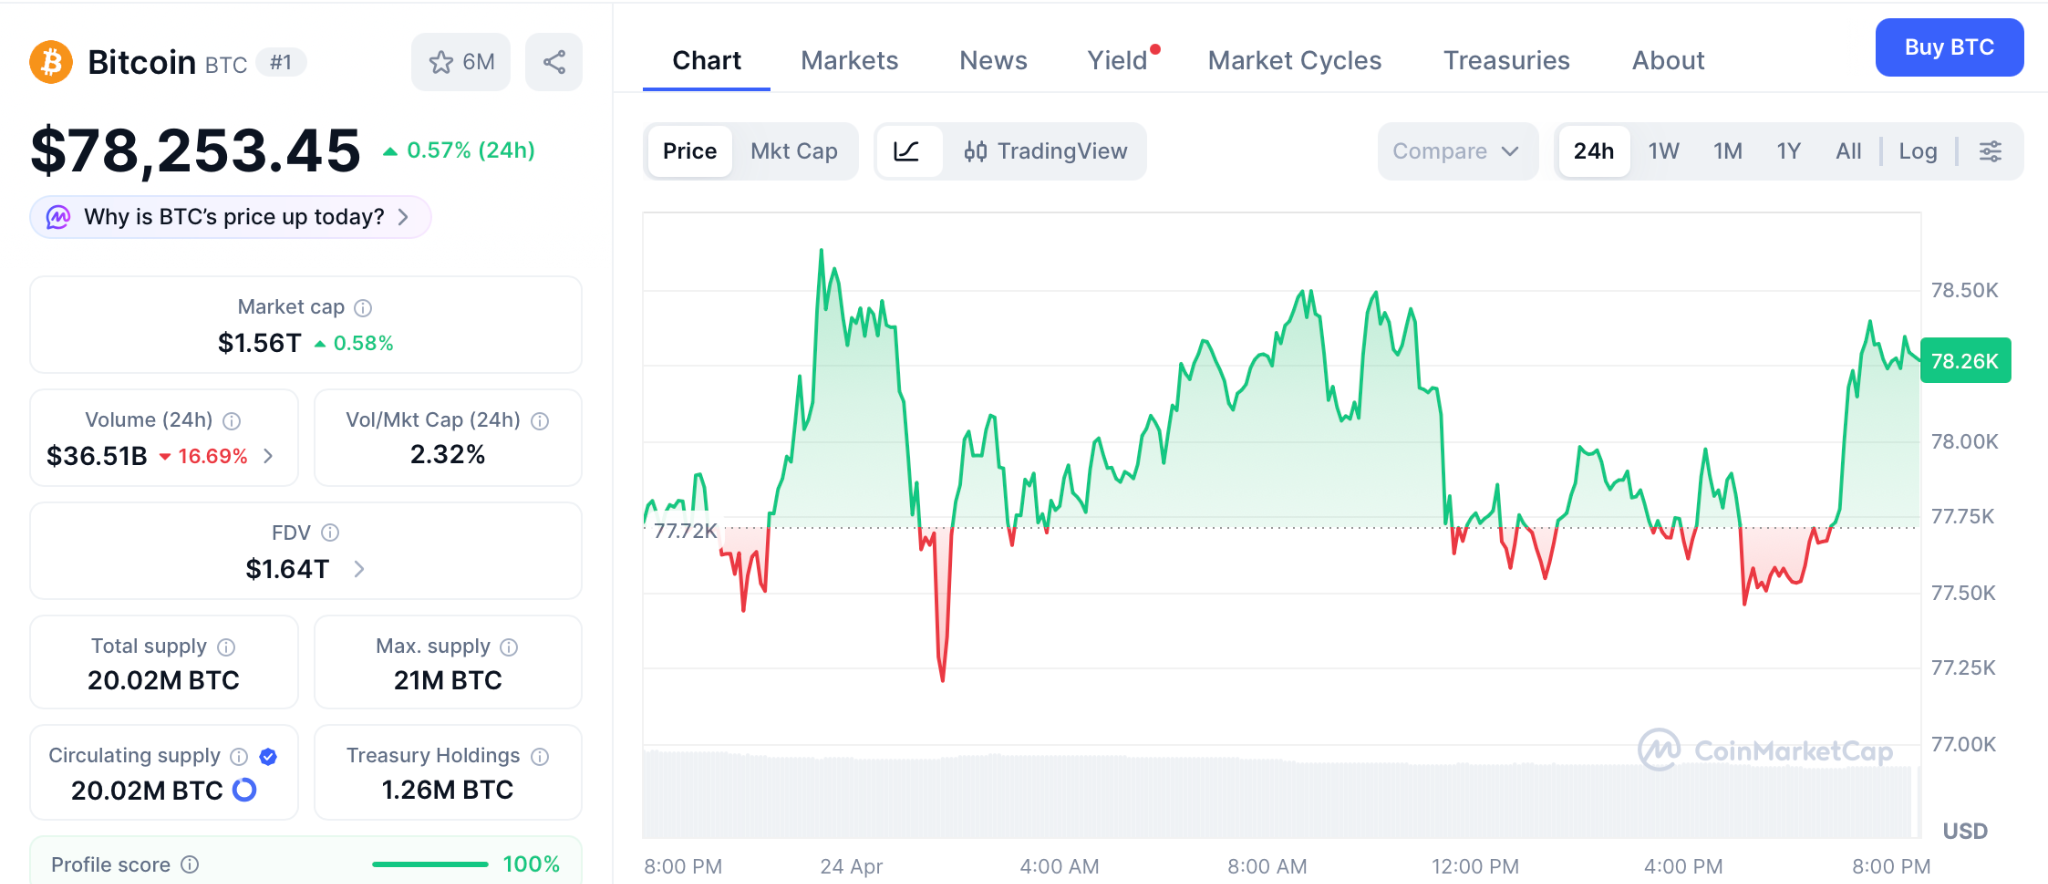This screenshot has width=2048, height=884.
Task: Expand the Volume (24h) details chevron
Action: click(268, 456)
